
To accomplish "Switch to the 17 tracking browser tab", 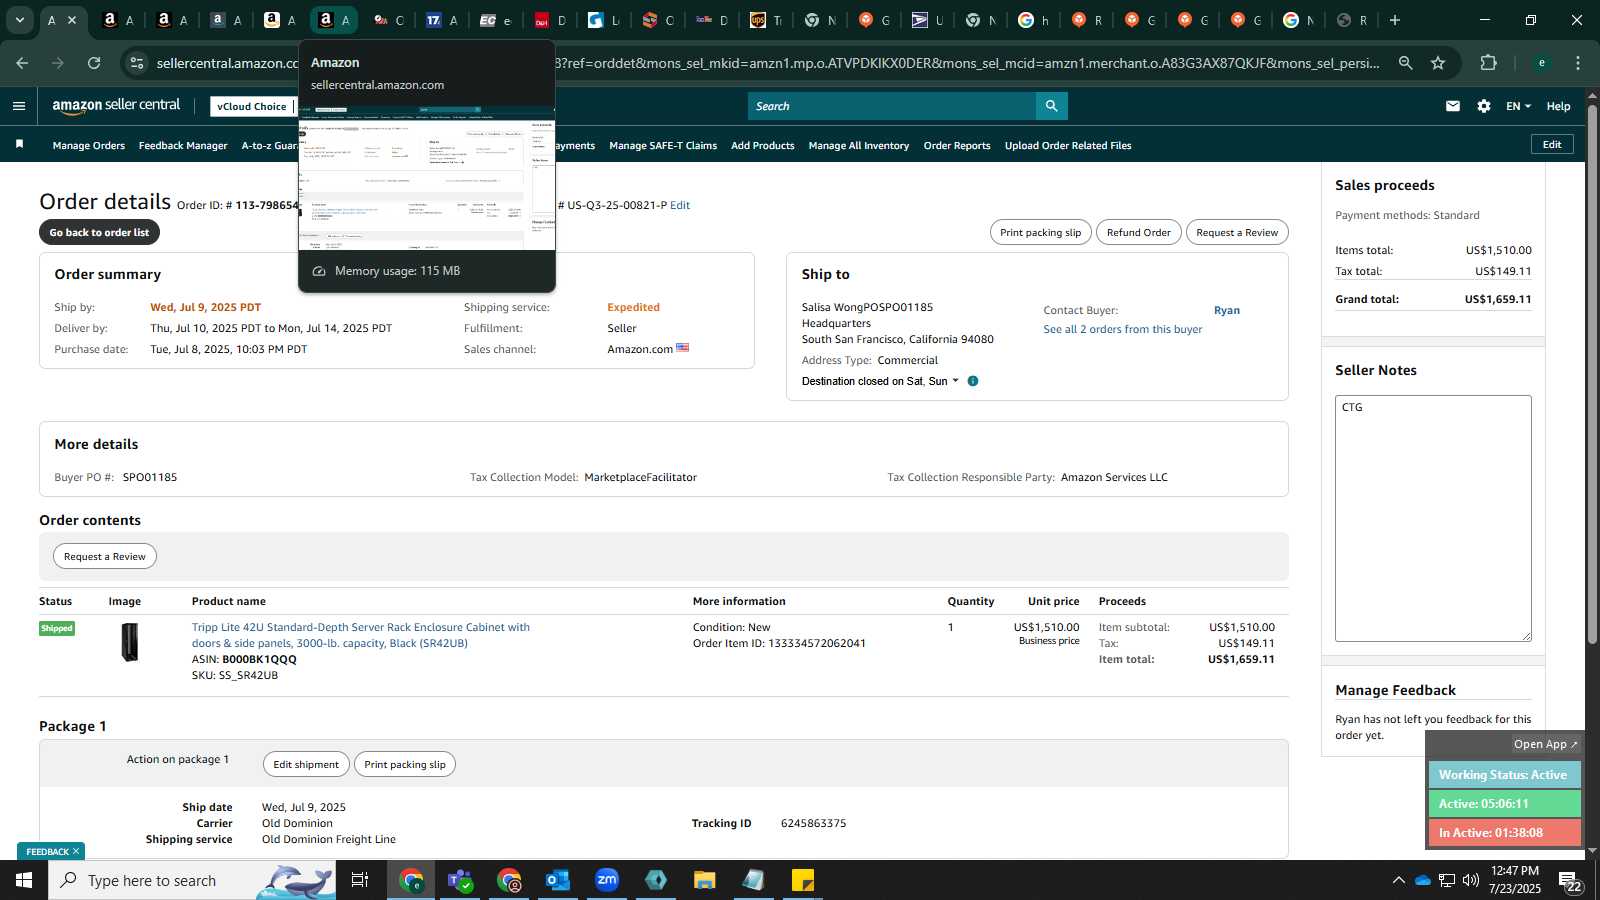I will click(x=441, y=20).
